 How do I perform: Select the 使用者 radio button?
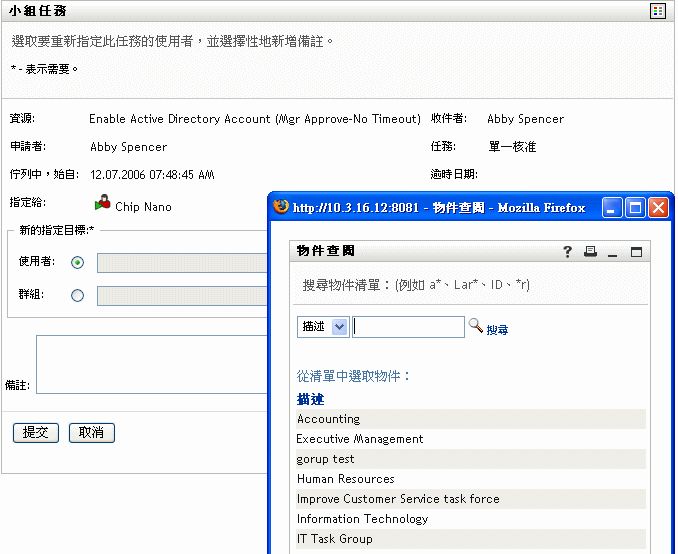pos(77,263)
